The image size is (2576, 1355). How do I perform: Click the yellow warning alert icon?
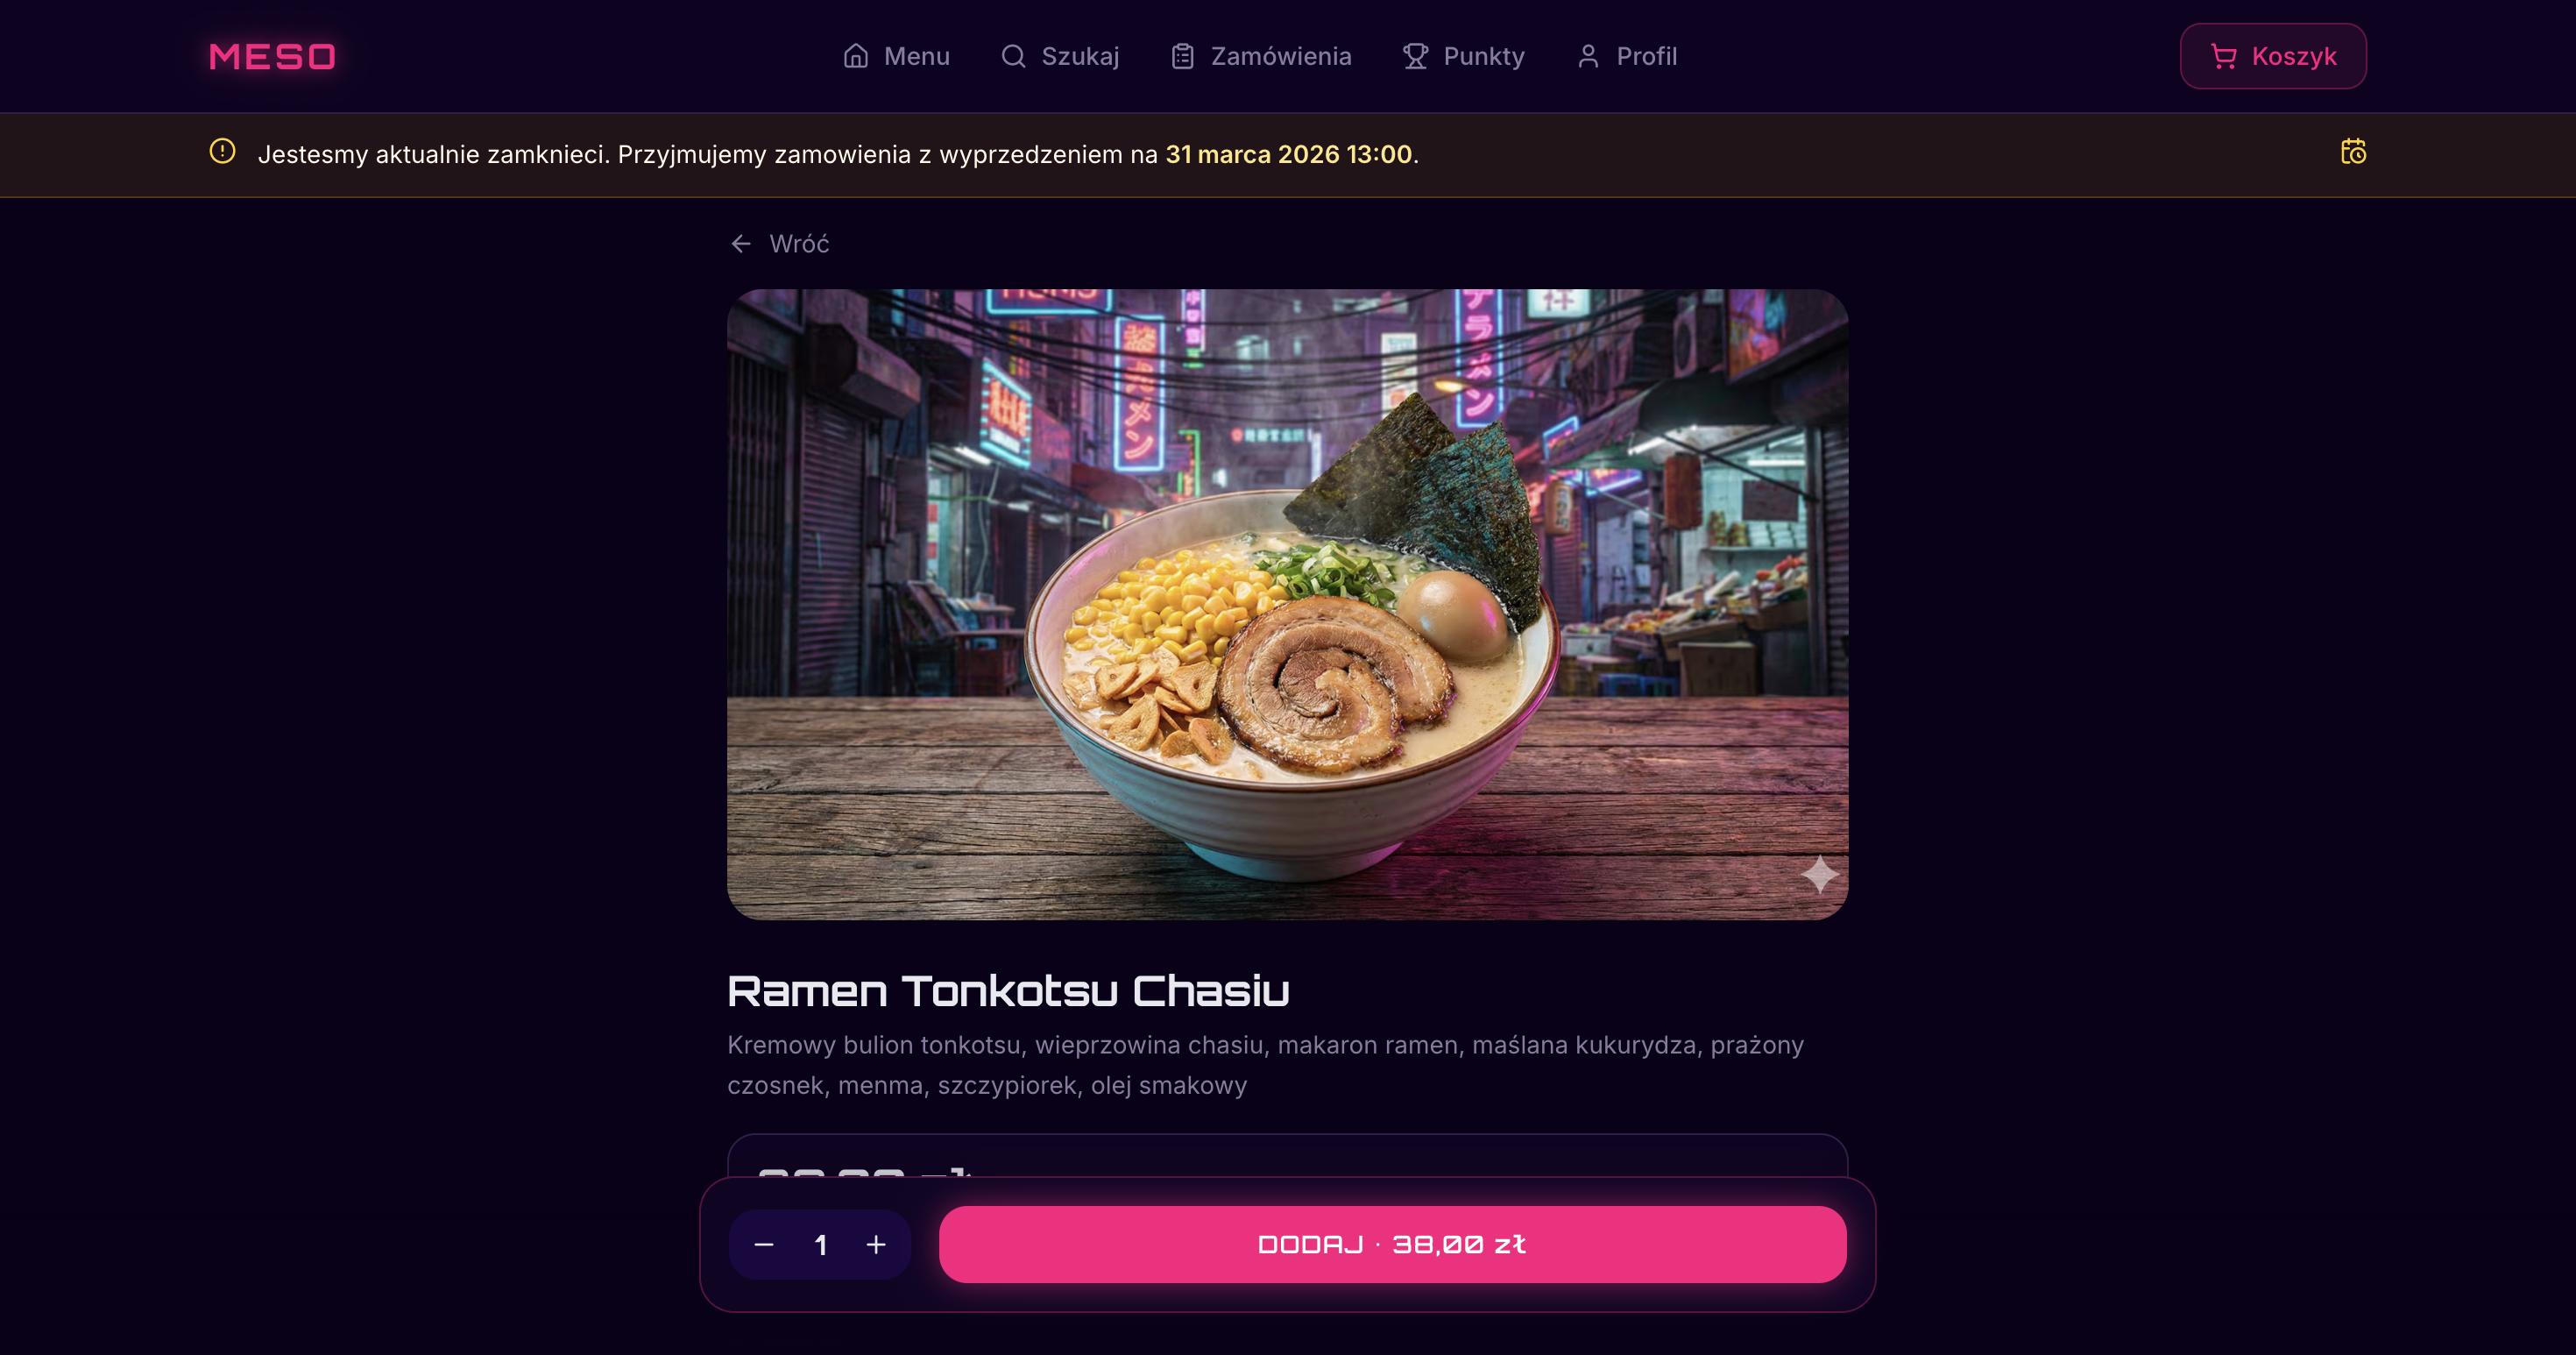click(222, 151)
